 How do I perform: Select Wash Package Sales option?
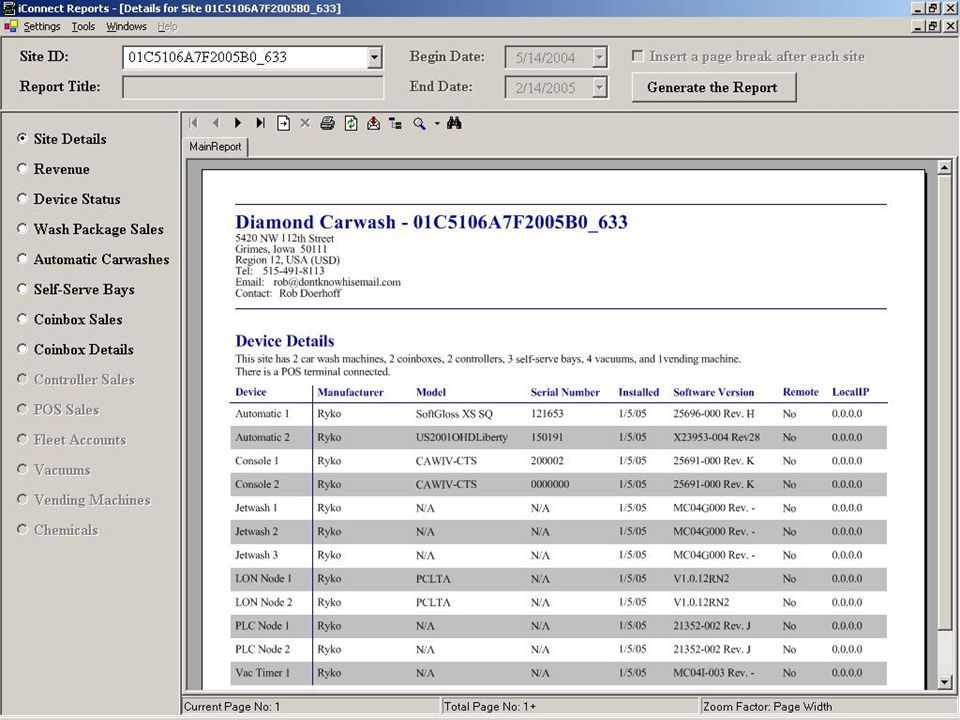[x=23, y=228]
